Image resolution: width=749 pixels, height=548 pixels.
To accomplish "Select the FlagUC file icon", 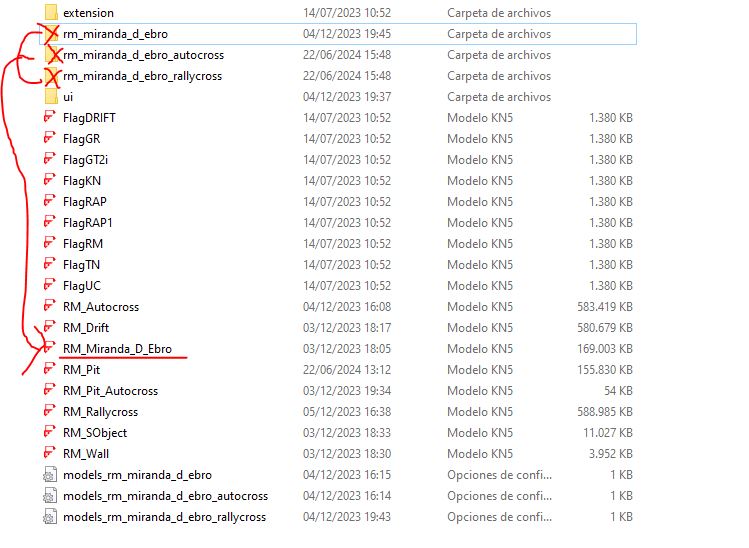I will pos(50,285).
